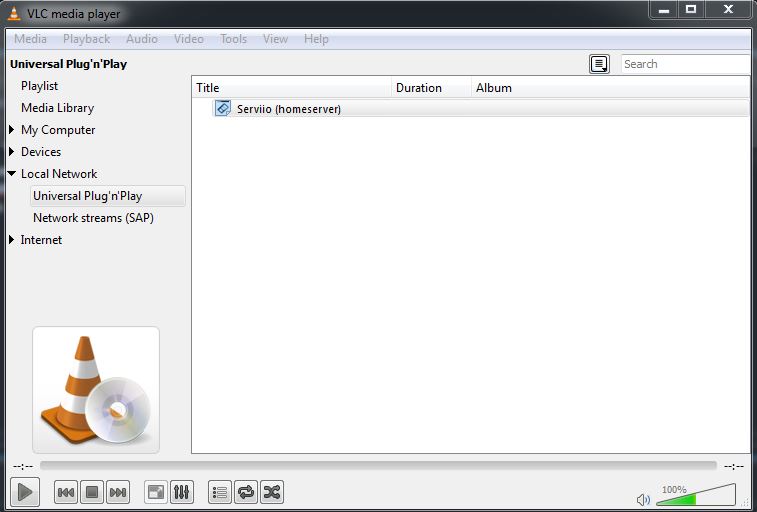
Task: Click the previous track button
Action: pyautogui.click(x=66, y=492)
